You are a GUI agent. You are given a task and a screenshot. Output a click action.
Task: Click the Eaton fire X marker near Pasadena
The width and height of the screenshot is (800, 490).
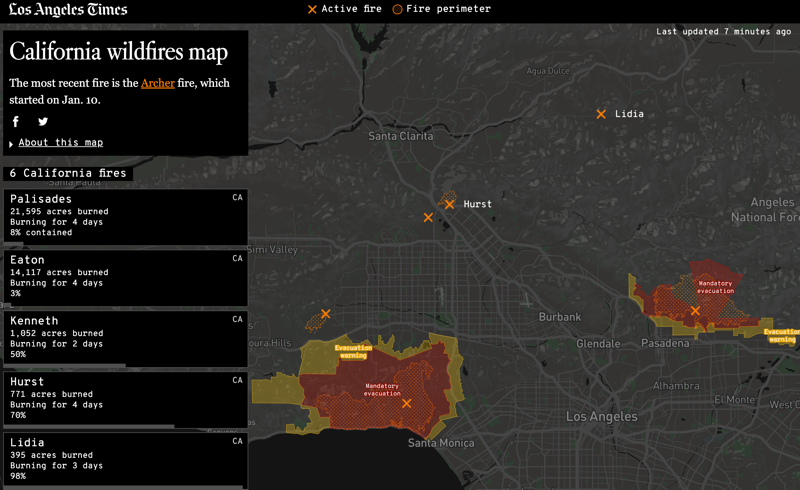click(695, 311)
